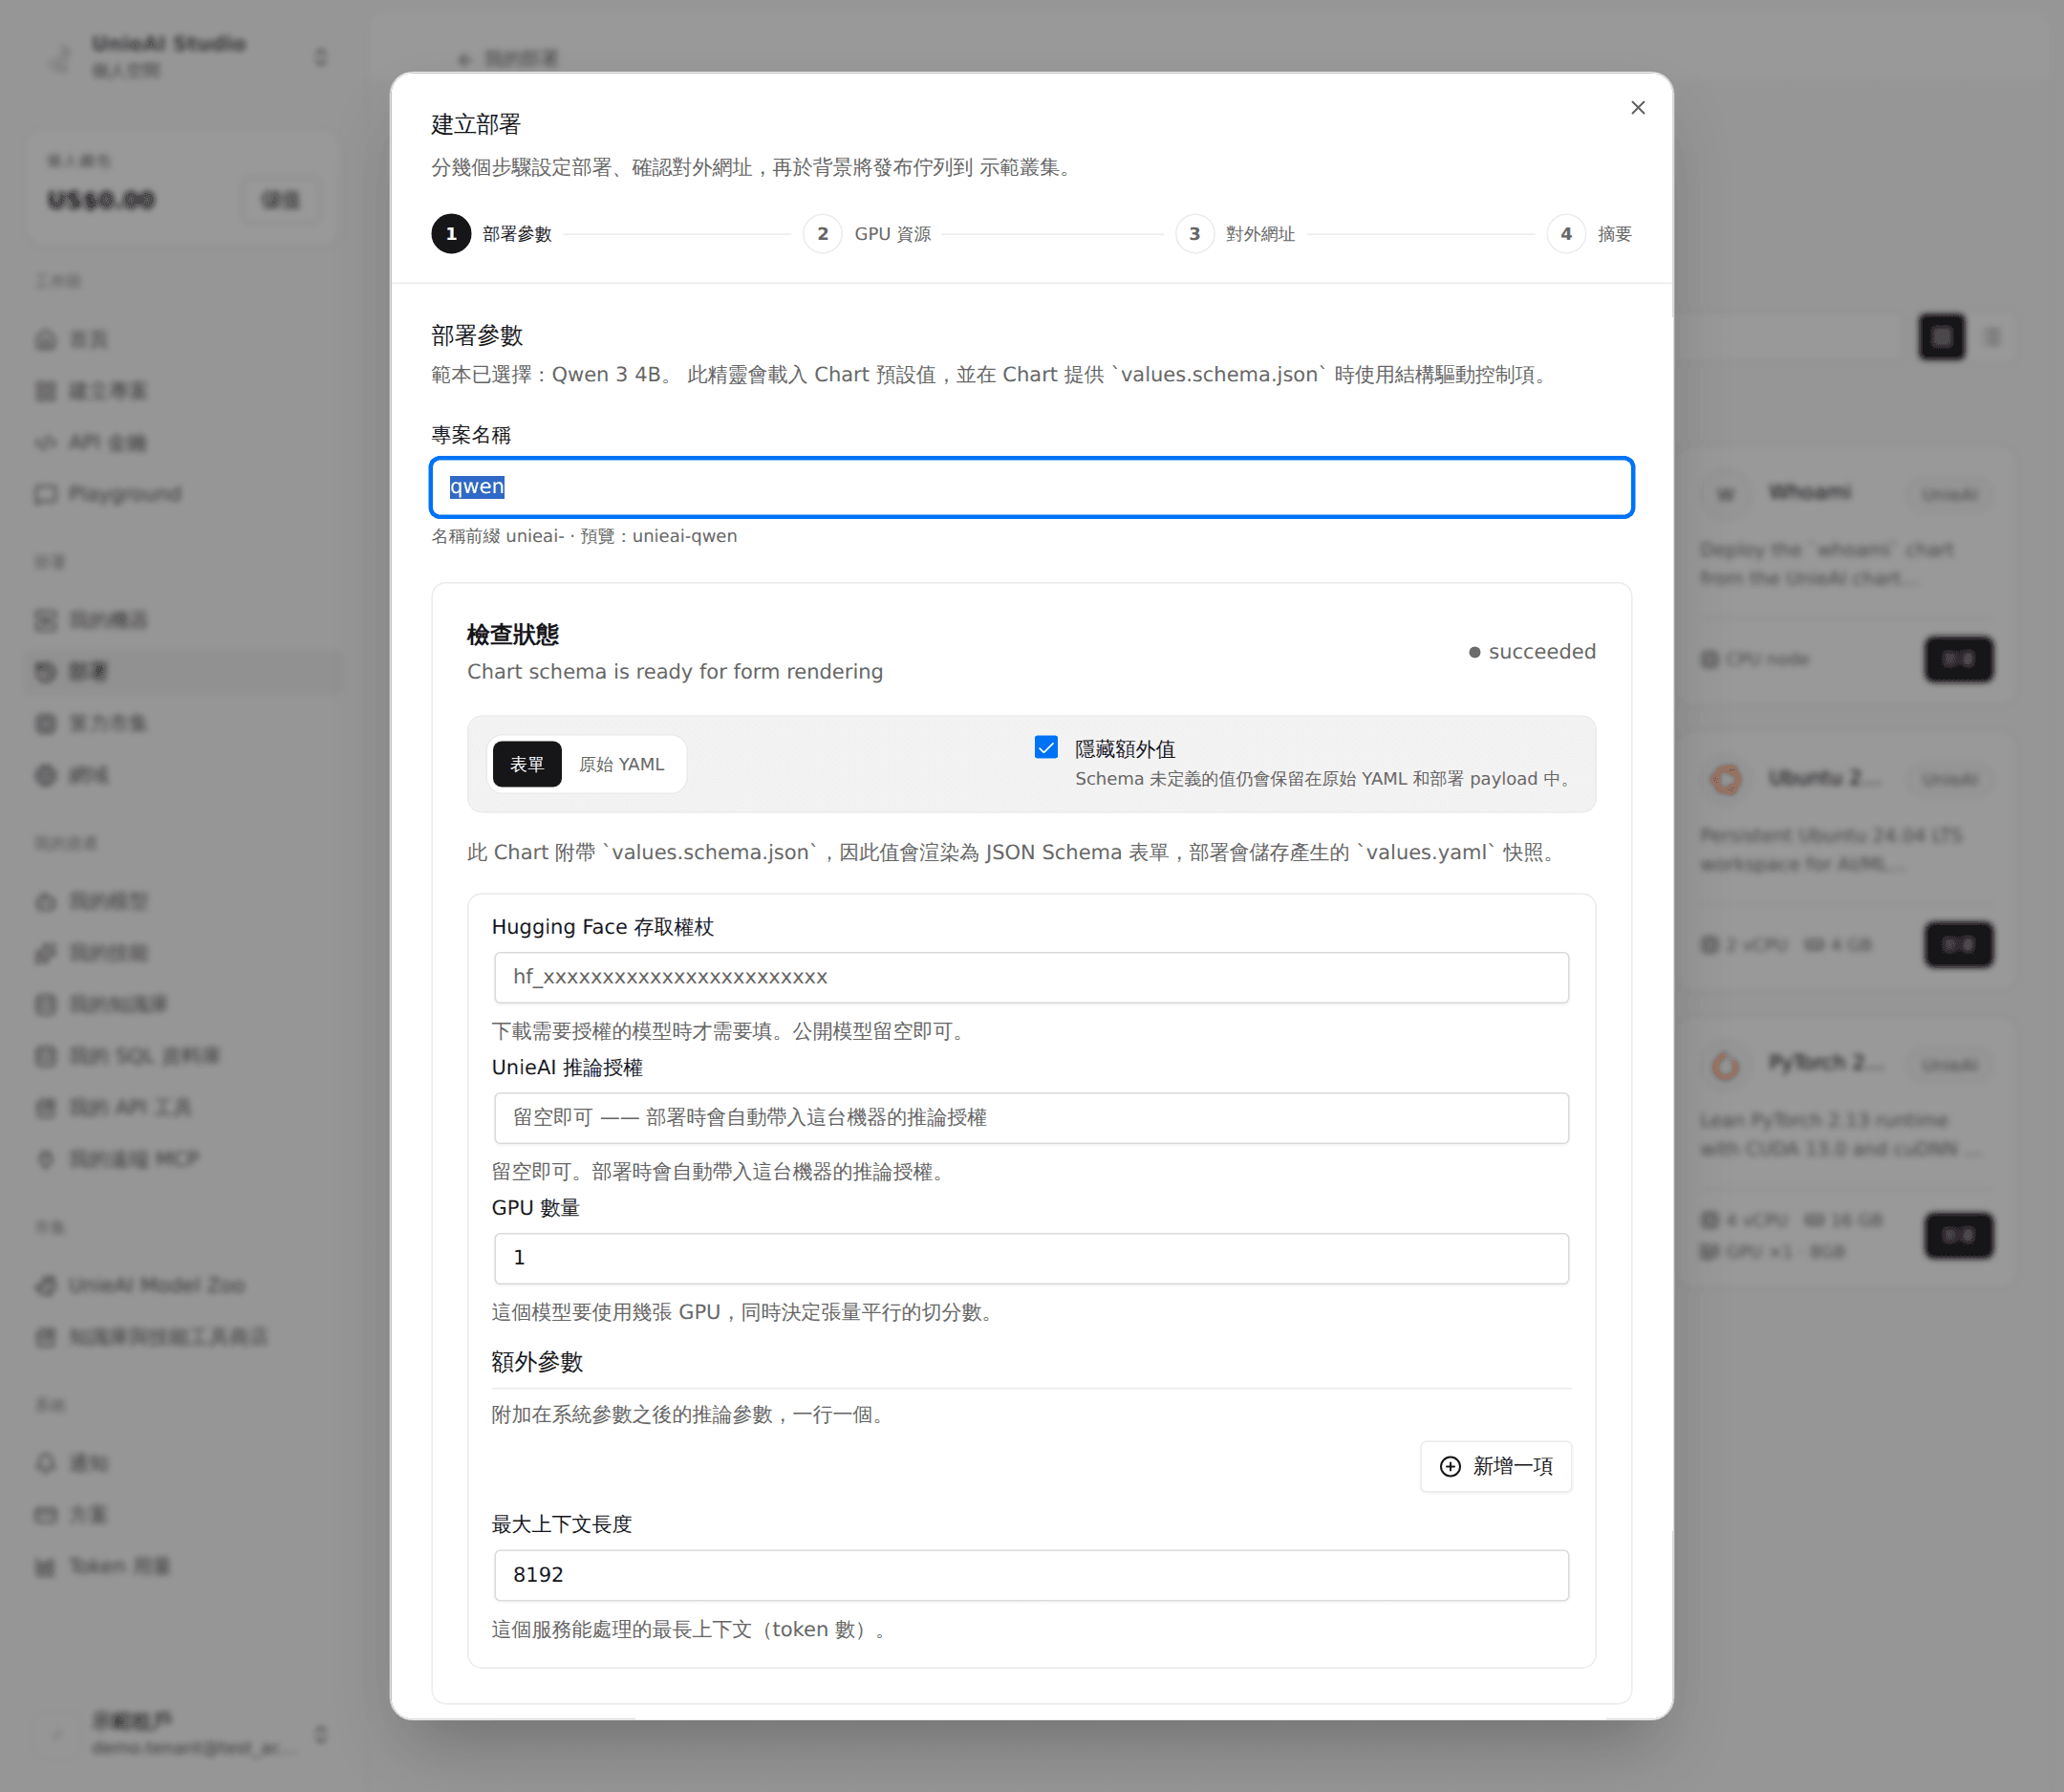Click the grid view icon behind dialog

[x=1941, y=337]
